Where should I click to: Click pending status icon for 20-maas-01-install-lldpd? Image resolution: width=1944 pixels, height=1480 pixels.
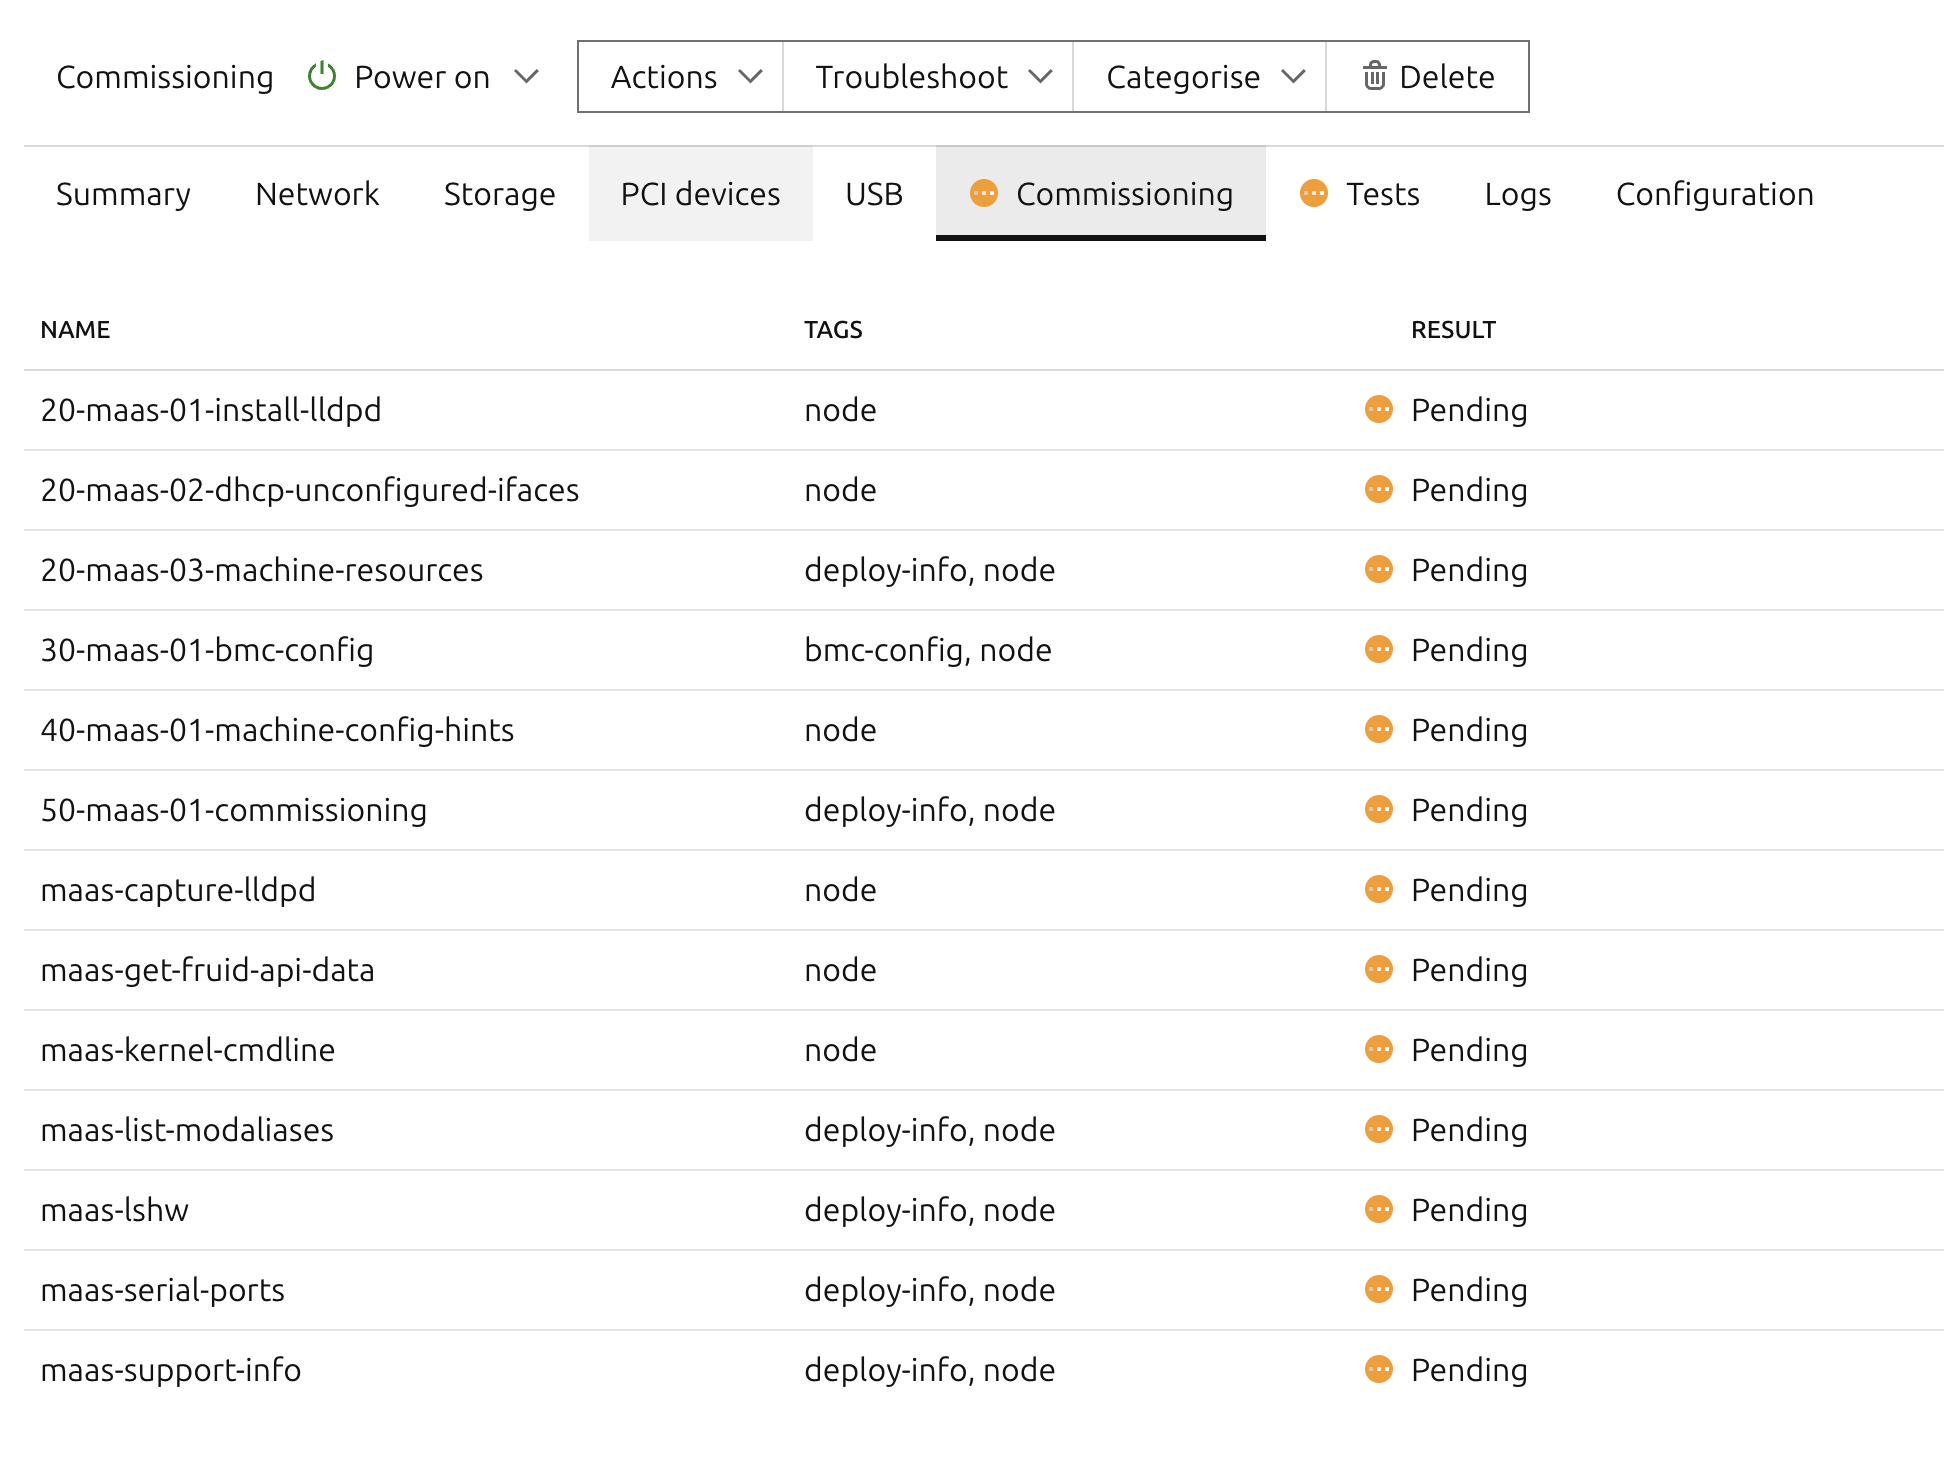(1379, 409)
